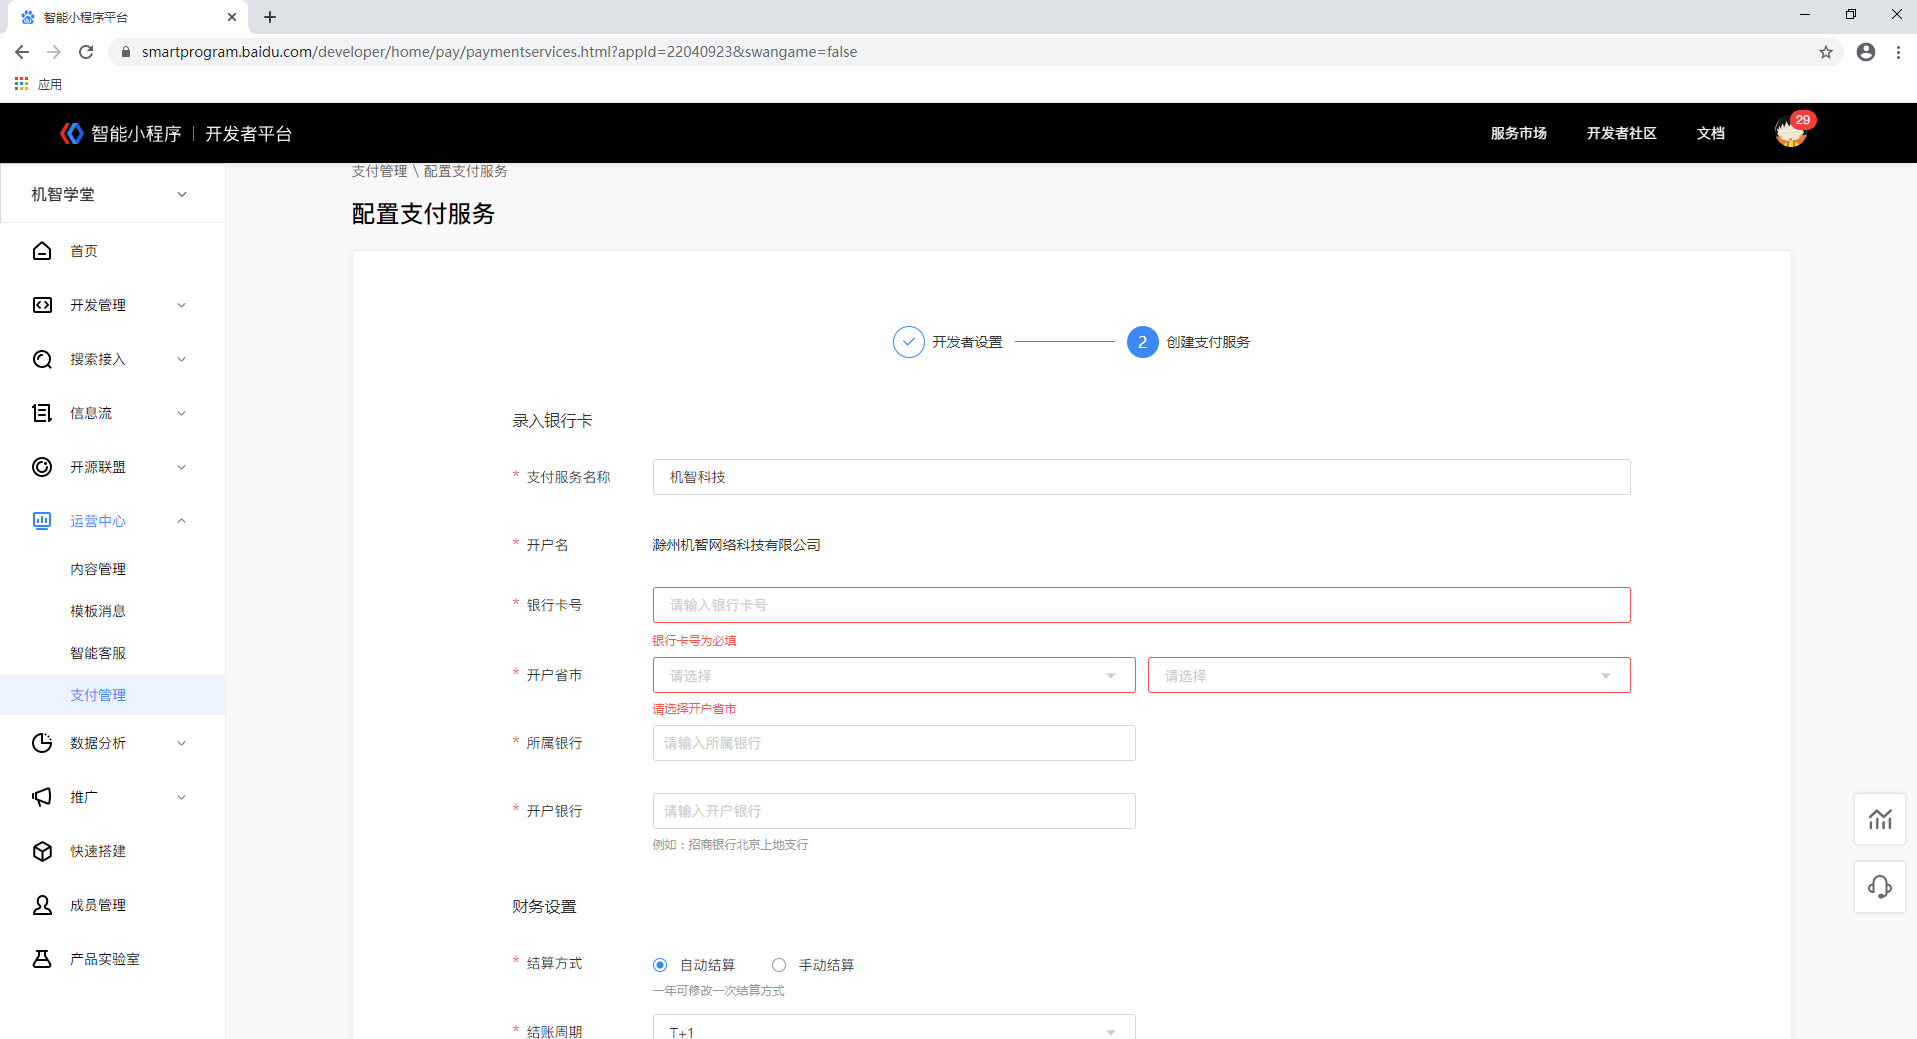Open 智能客服 submenu item
This screenshot has width=1917, height=1039.
[98, 653]
